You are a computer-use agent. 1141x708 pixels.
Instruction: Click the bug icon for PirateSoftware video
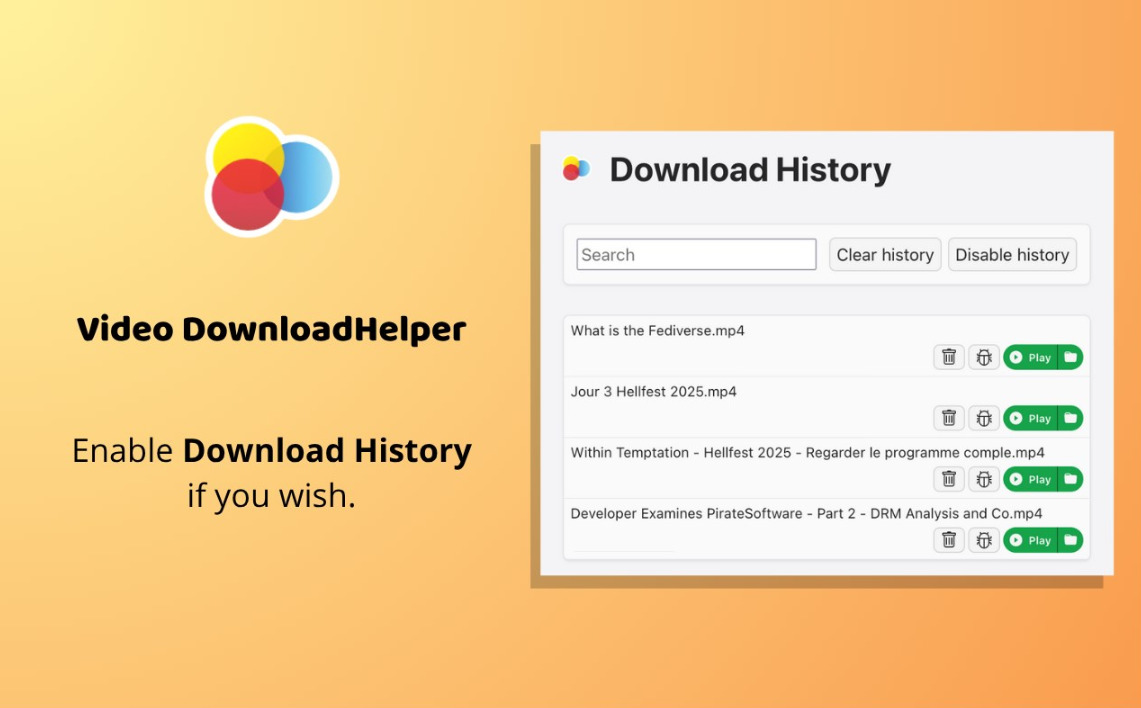point(984,541)
